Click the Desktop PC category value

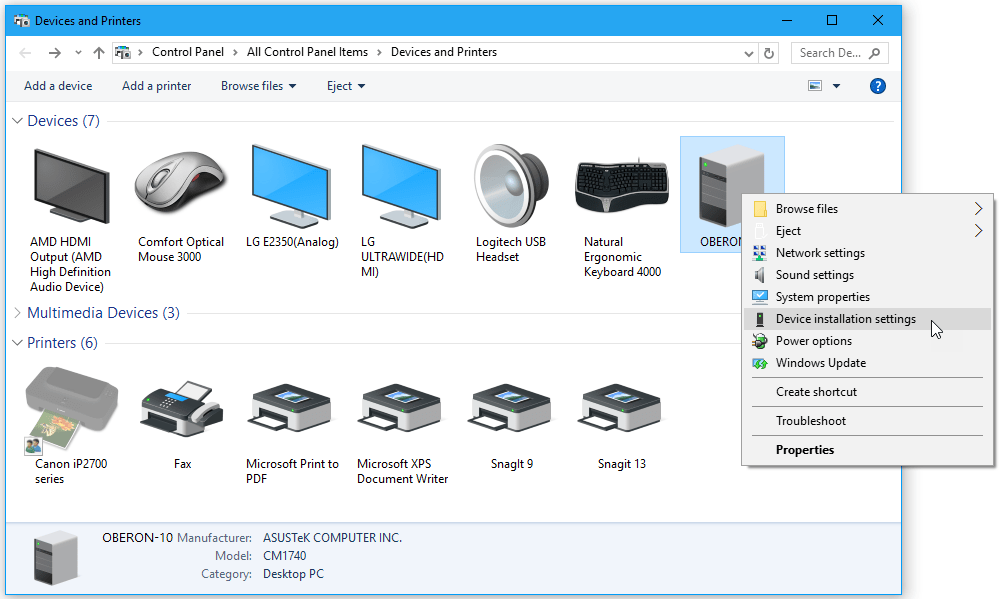293,574
